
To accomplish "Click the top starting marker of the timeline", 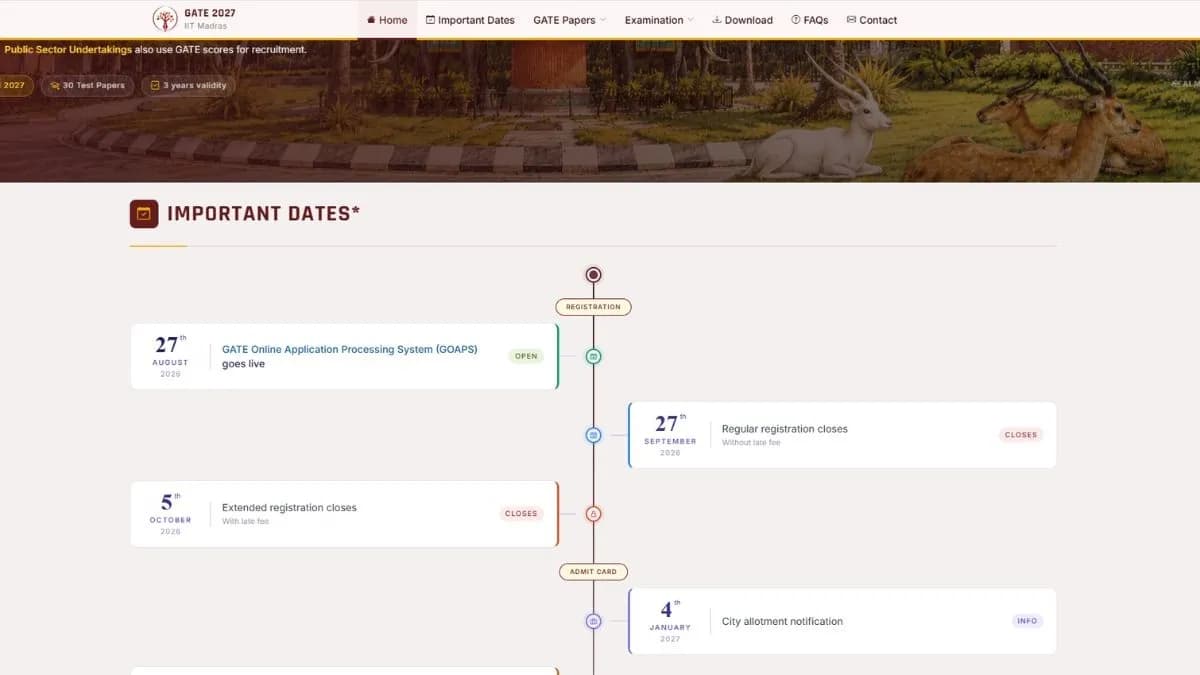I will point(593,274).
